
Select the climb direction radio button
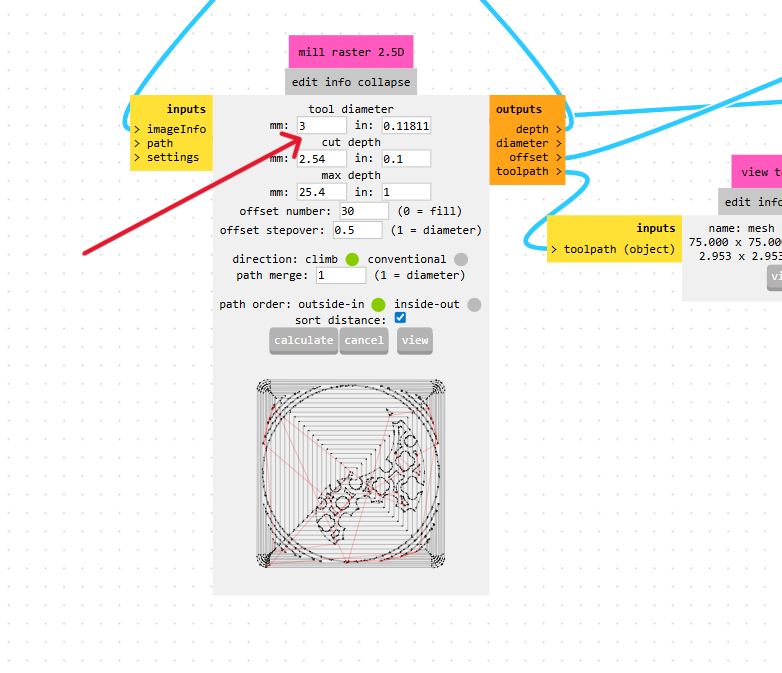(352, 259)
